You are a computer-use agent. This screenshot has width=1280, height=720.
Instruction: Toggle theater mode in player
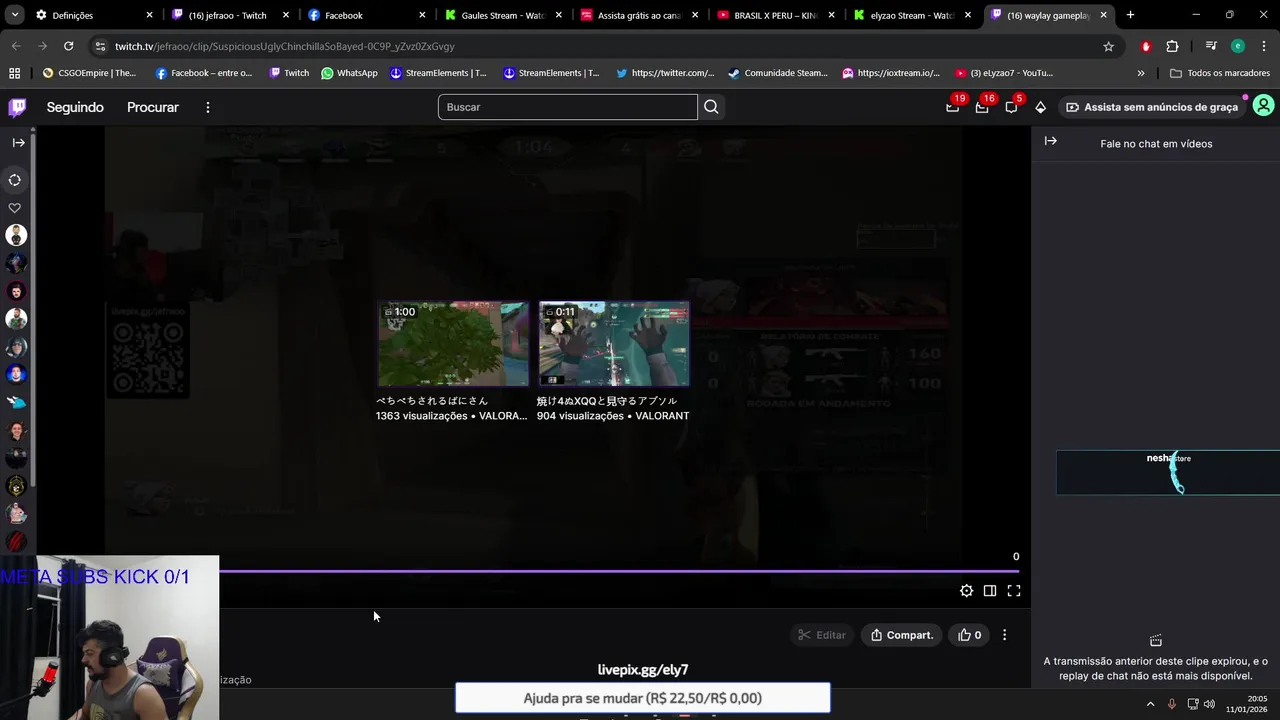point(990,591)
